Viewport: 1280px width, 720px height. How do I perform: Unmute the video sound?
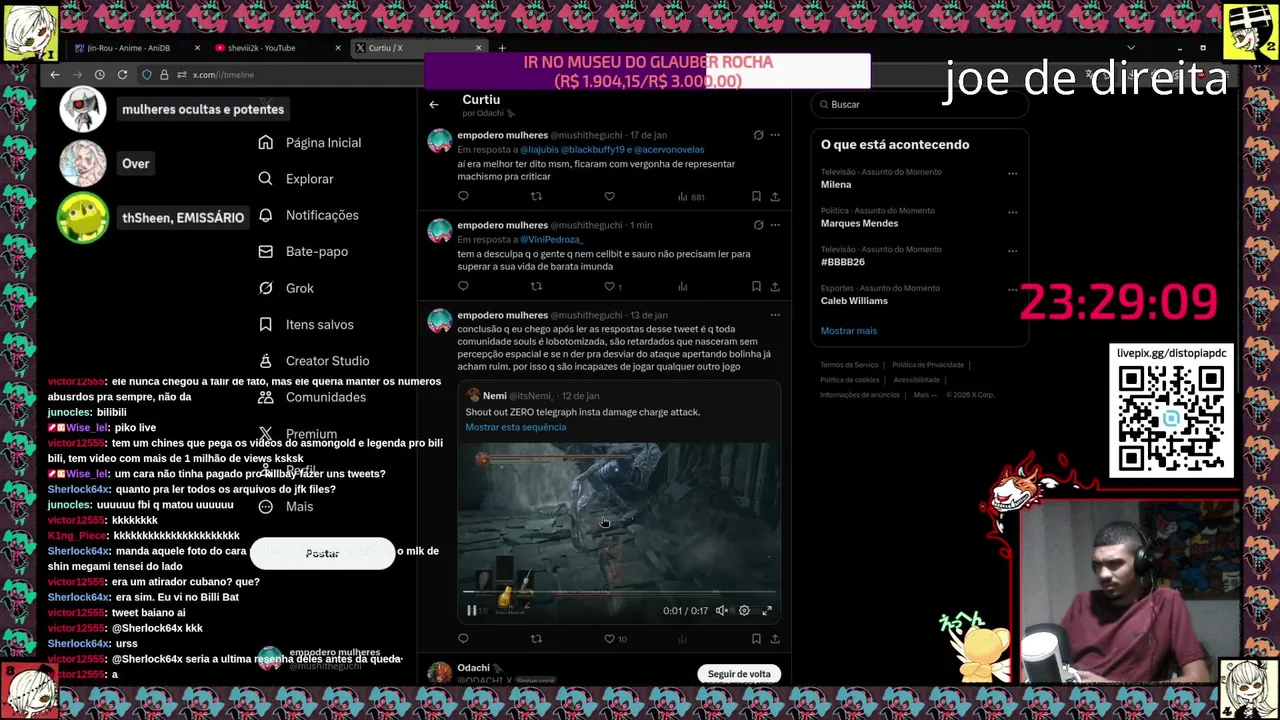click(x=721, y=611)
